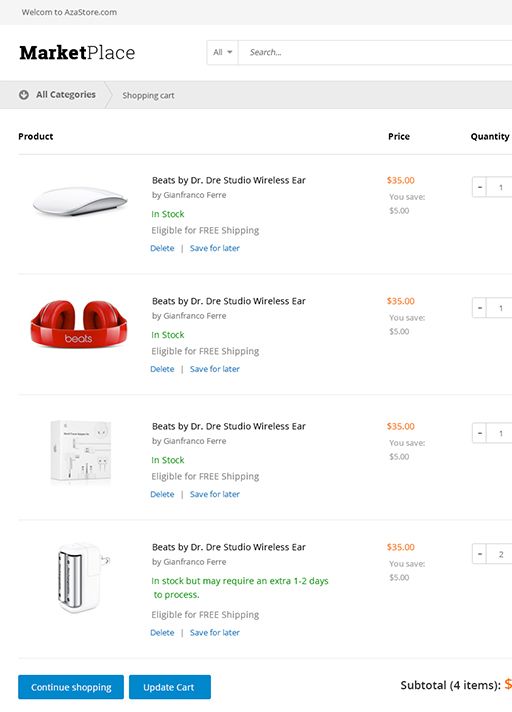Save the red headphones item for later
This screenshot has width=512, height=712.
215,369
